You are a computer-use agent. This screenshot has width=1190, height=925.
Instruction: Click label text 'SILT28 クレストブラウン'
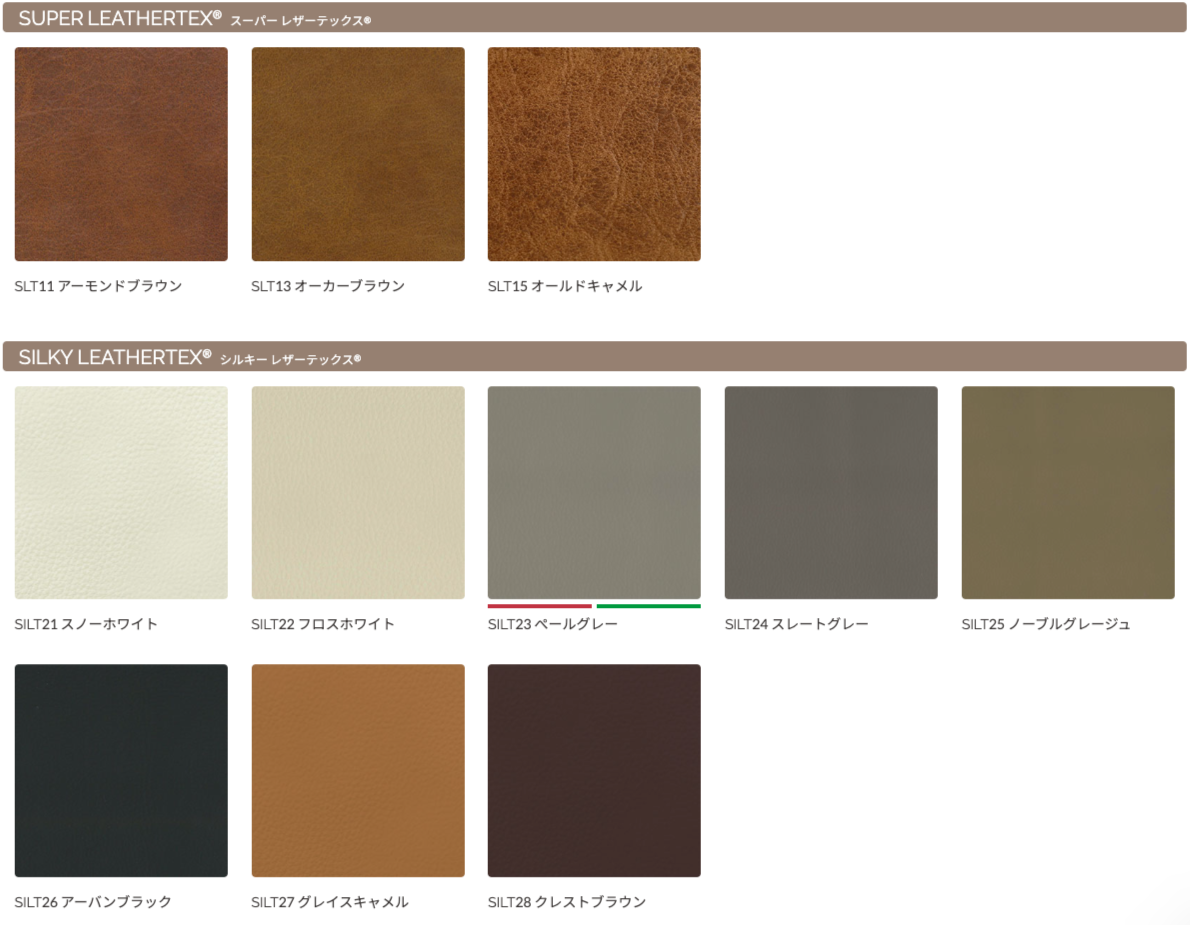point(567,901)
